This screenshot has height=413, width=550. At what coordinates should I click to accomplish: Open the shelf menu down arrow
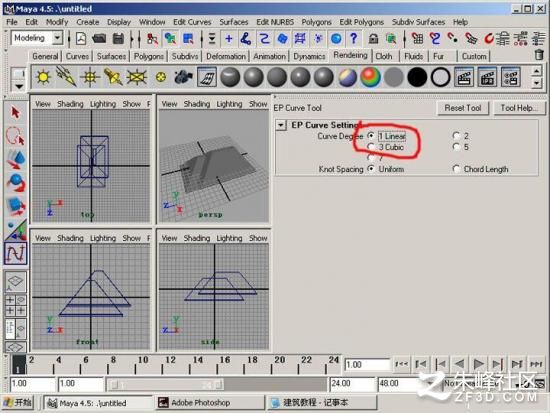19,86
